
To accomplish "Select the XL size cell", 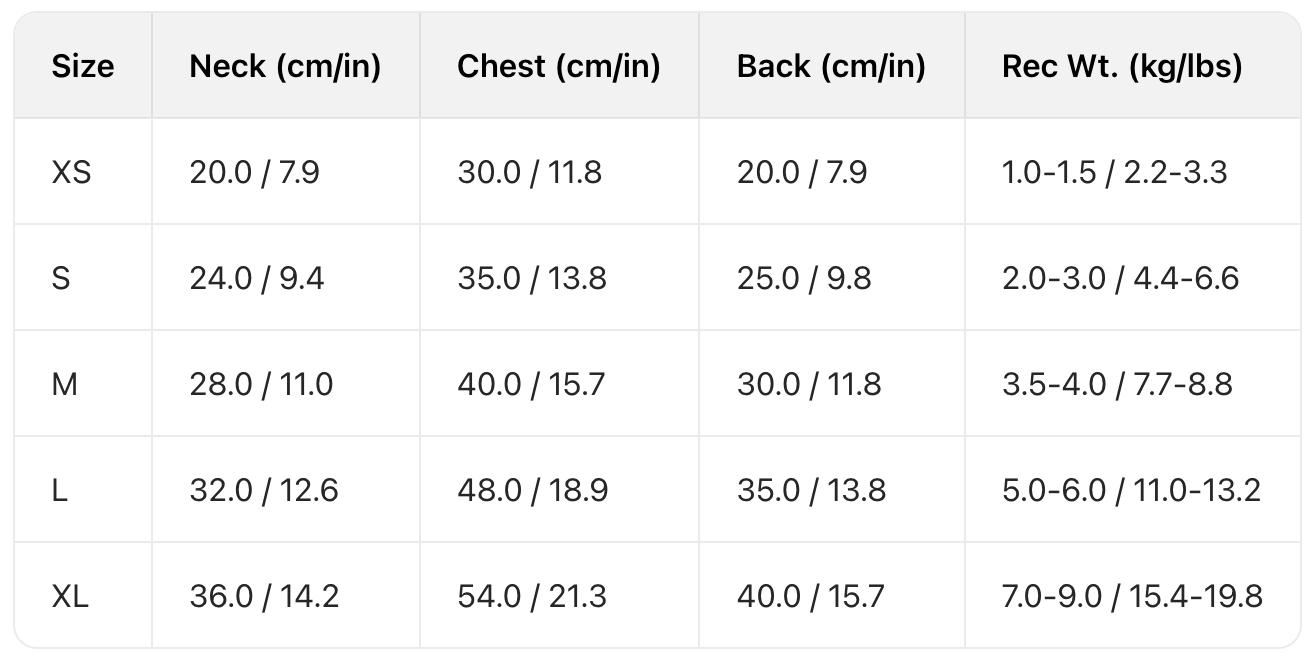I will 71,597.
